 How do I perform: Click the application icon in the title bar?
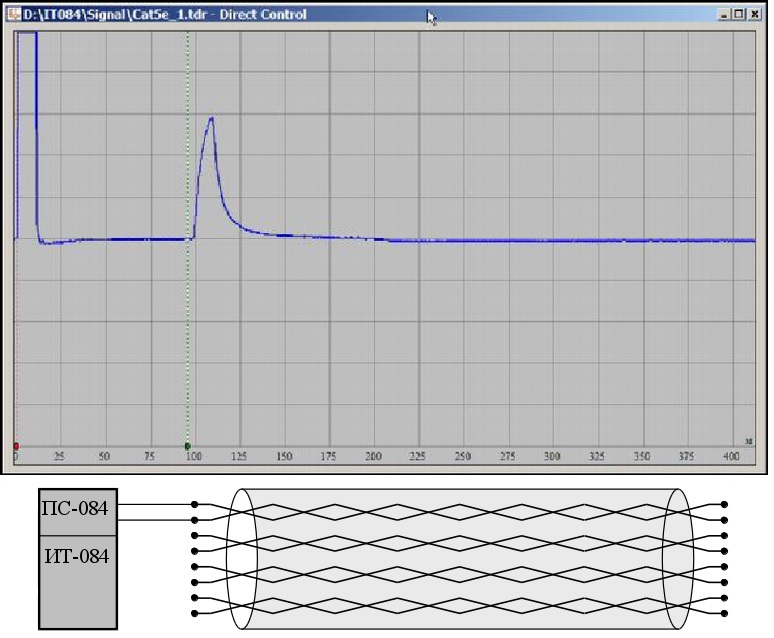pos(13,14)
